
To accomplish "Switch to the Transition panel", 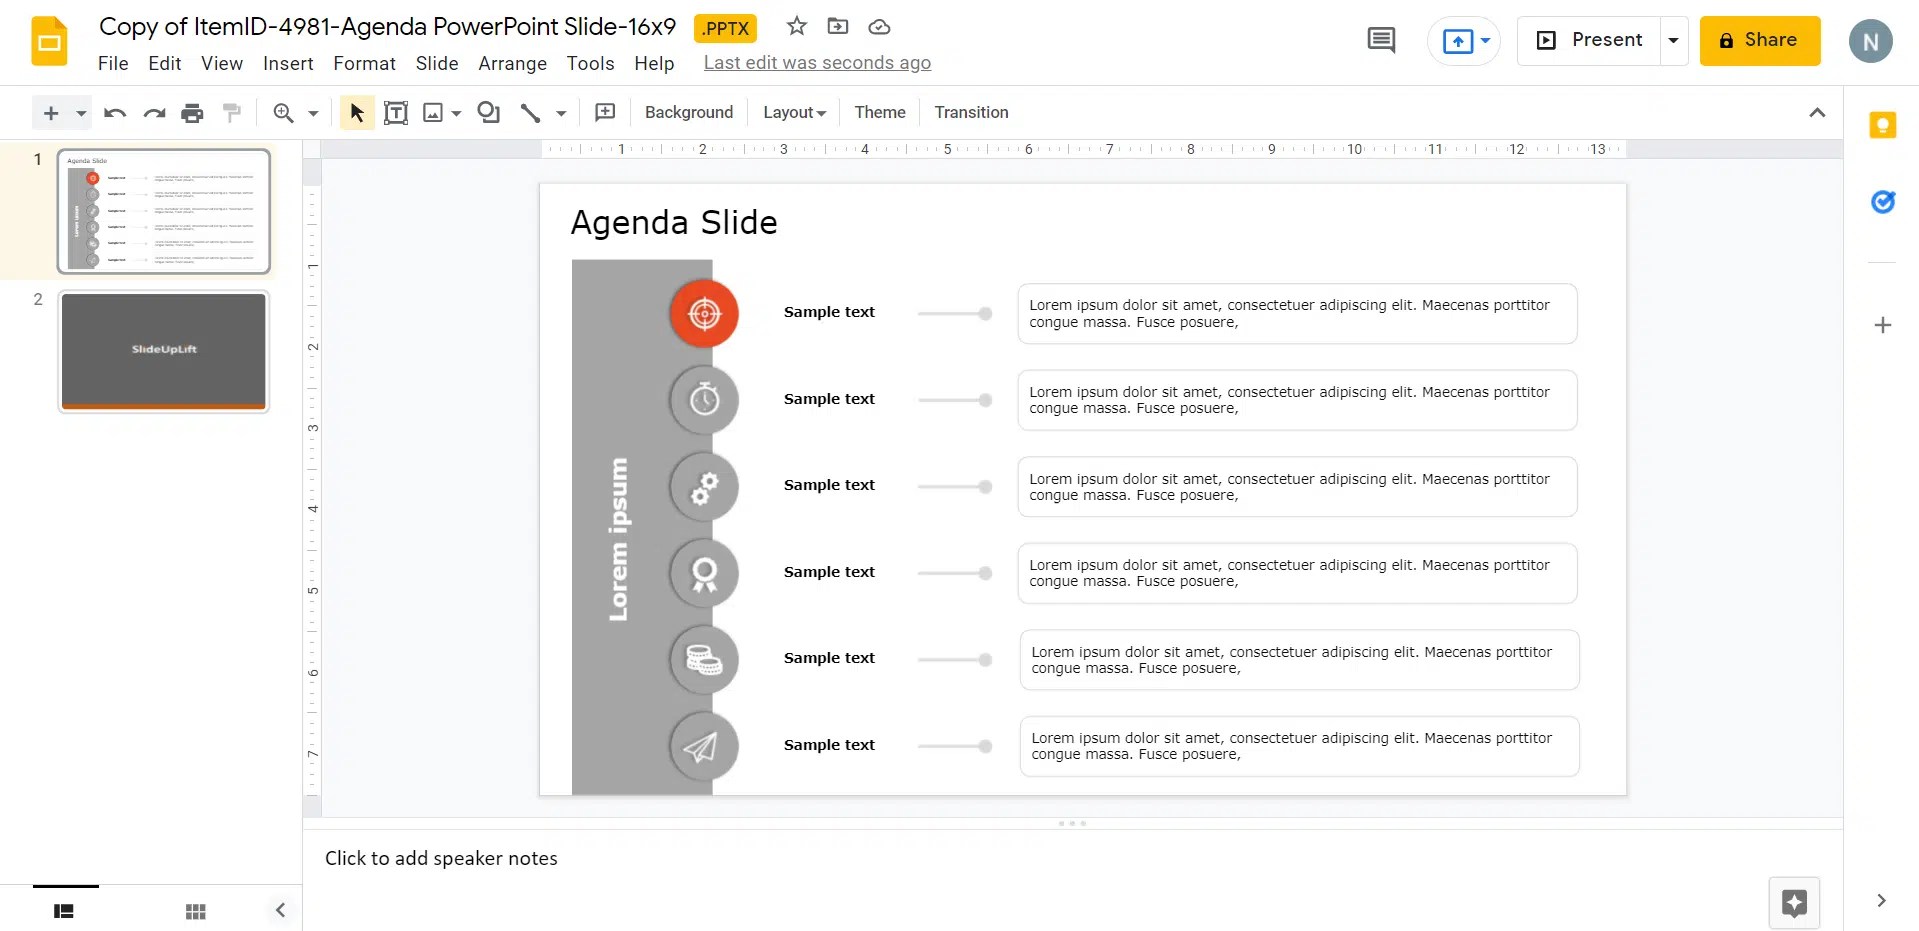I will coord(971,112).
